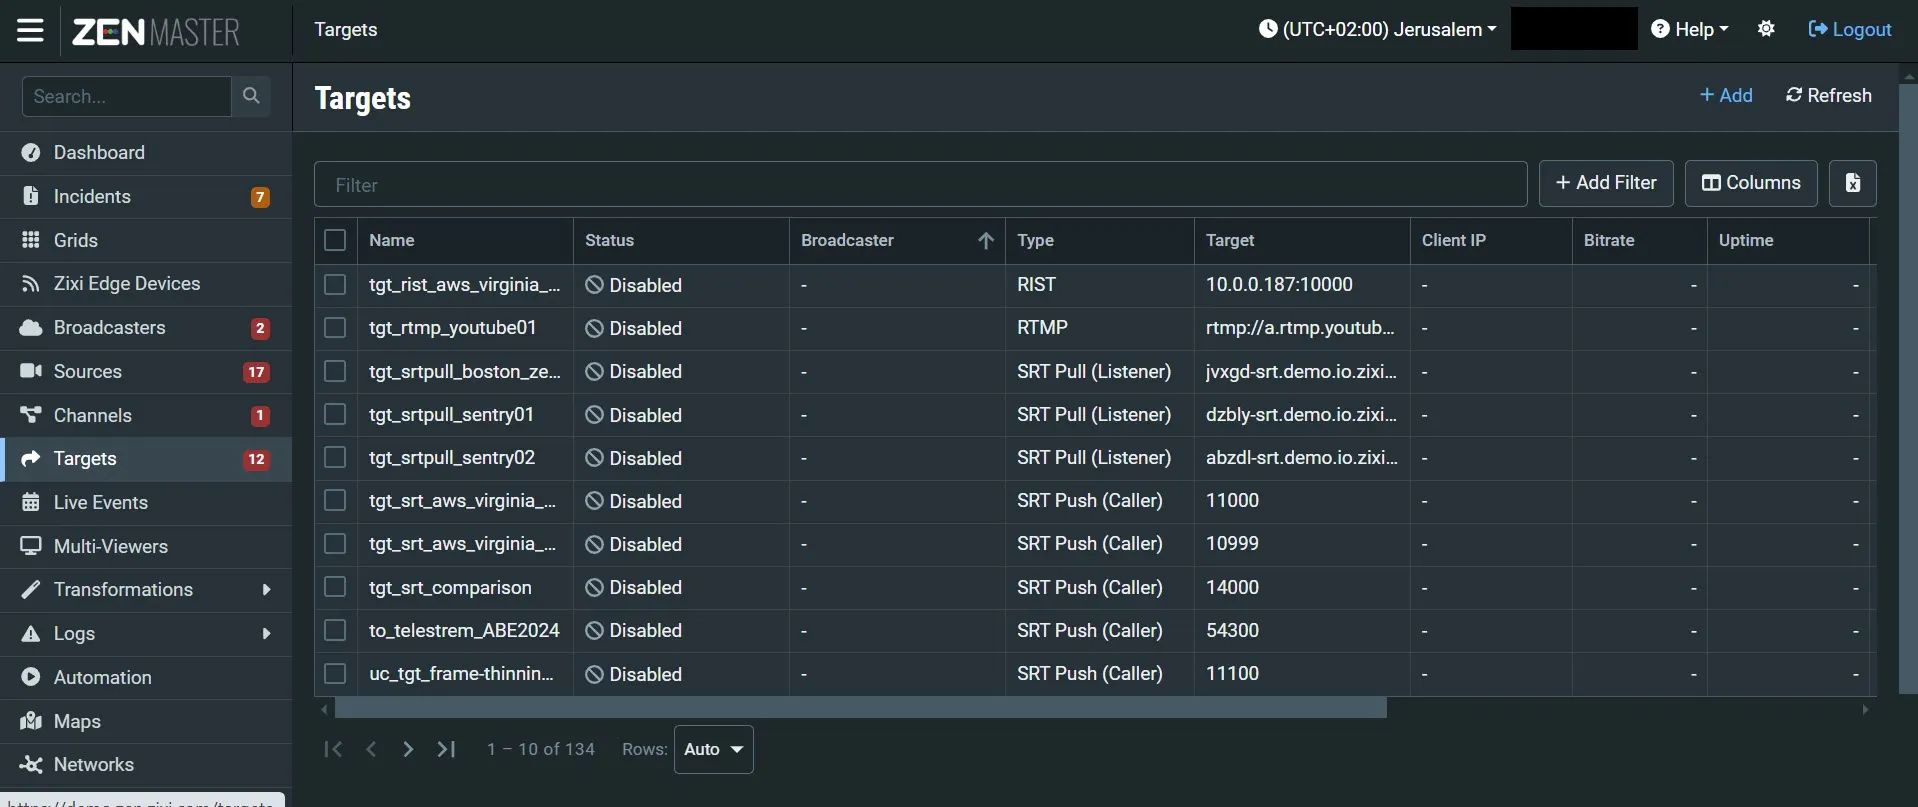Go to the last page of targets
Screen dimensions: 1918x807
click(446, 749)
